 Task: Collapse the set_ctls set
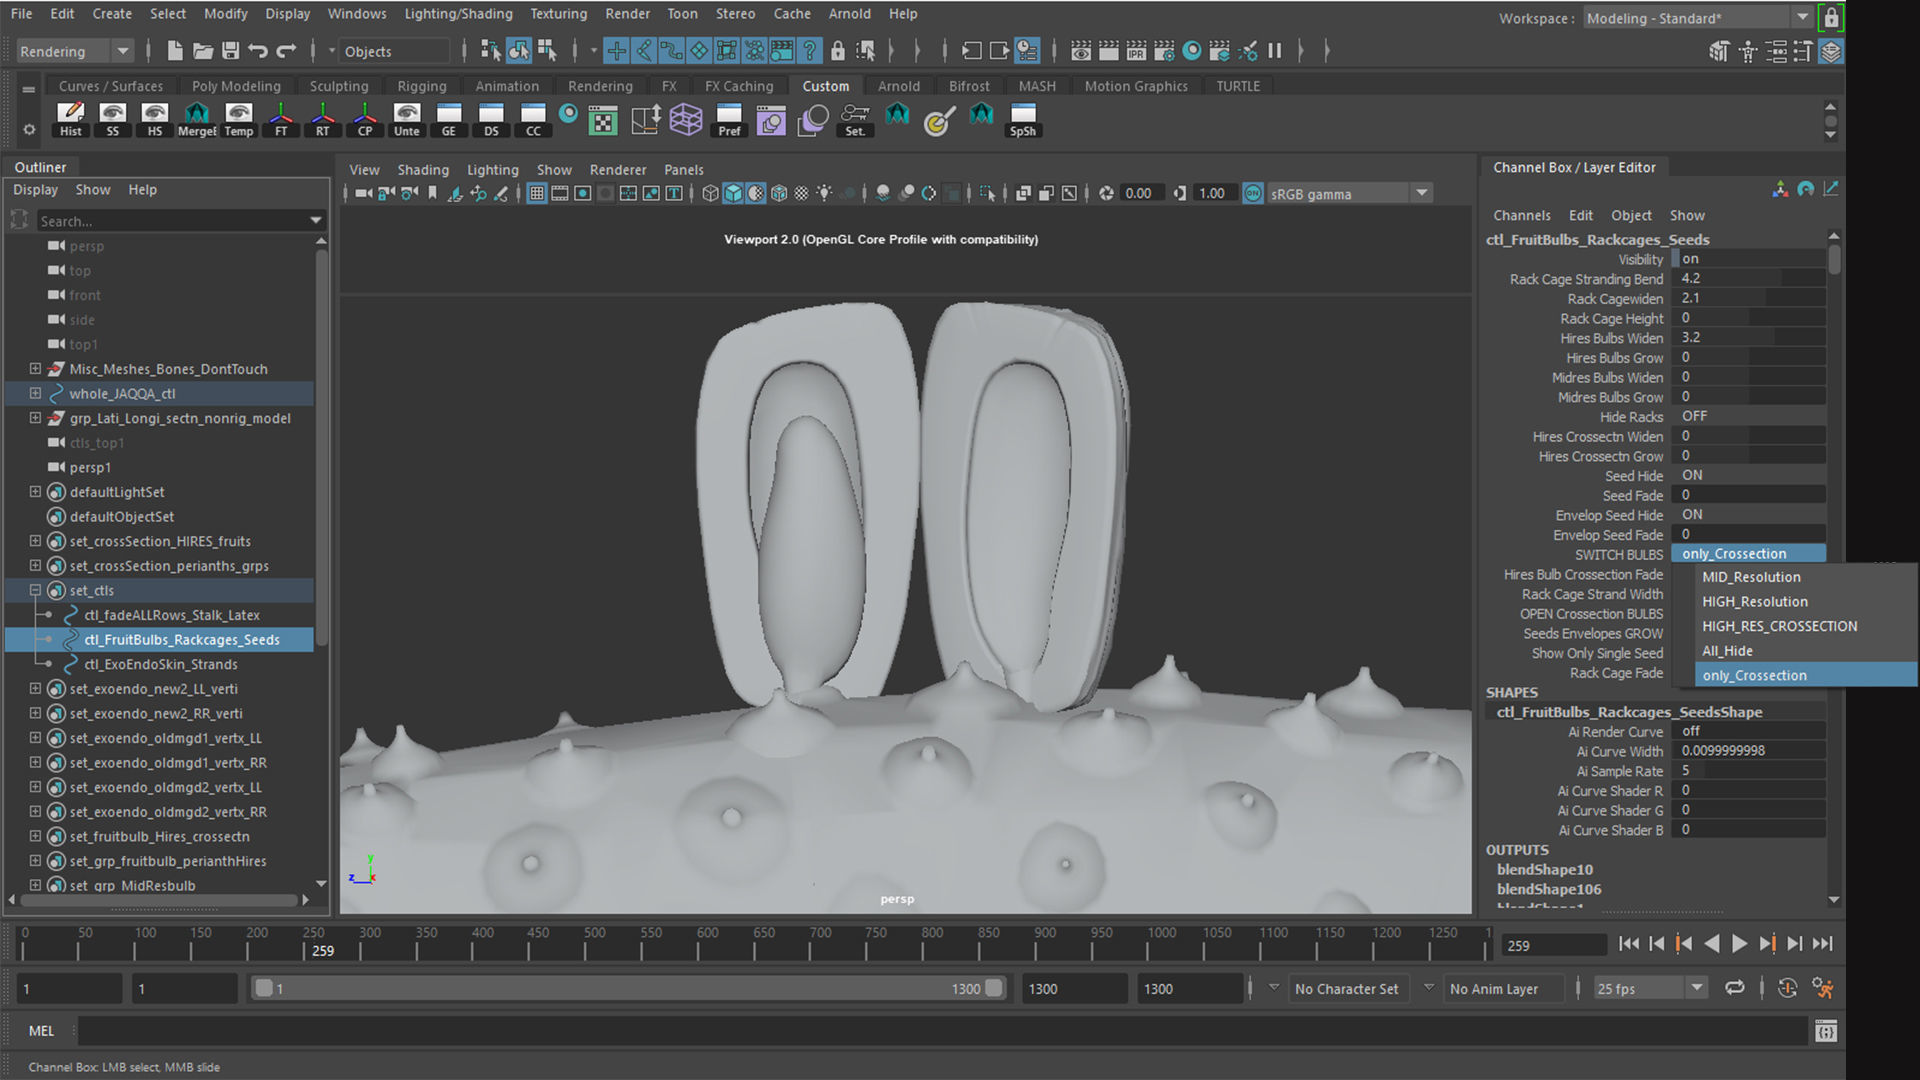[x=35, y=590]
